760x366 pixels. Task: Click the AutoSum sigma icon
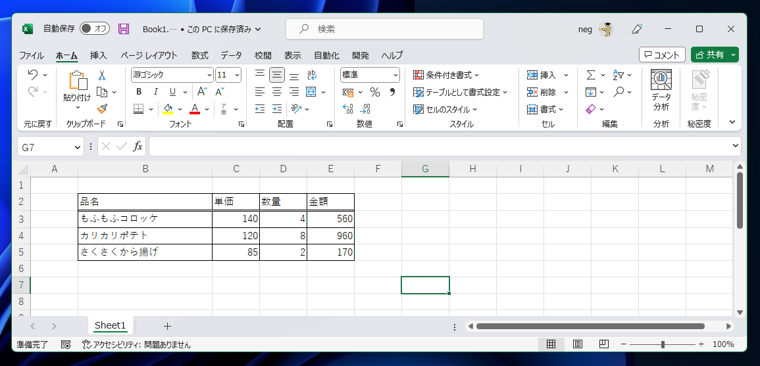590,75
